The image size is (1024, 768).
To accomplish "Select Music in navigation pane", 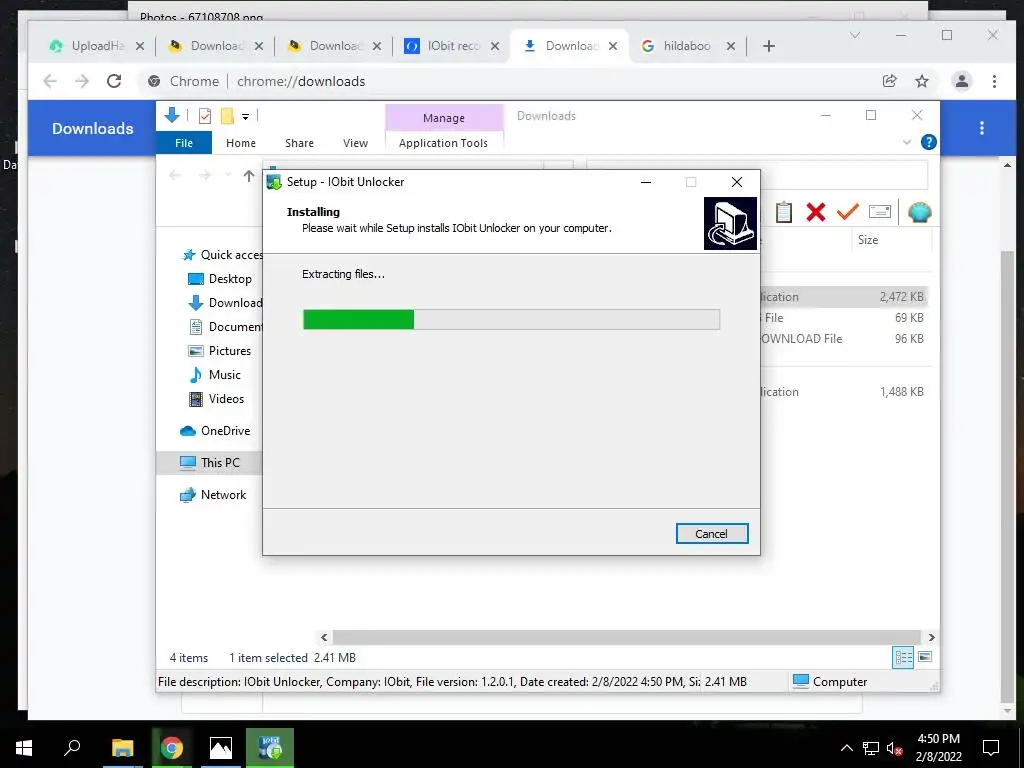I will coord(216,375).
